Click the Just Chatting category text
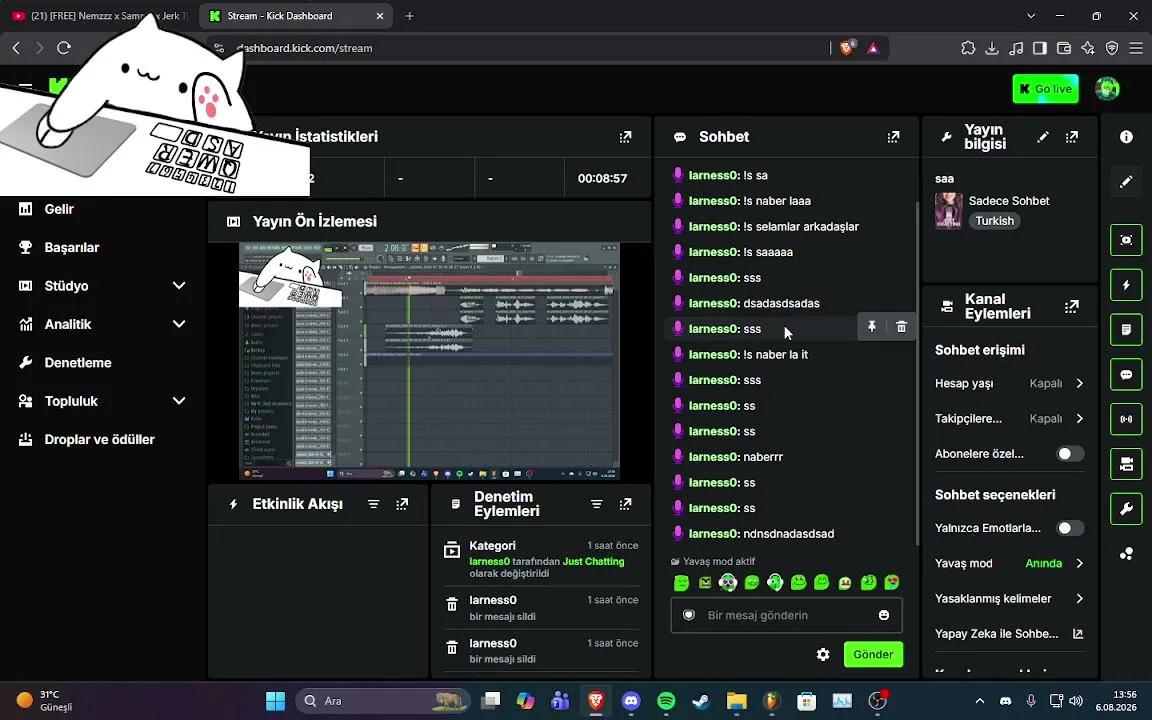1152x720 pixels. pos(593,561)
